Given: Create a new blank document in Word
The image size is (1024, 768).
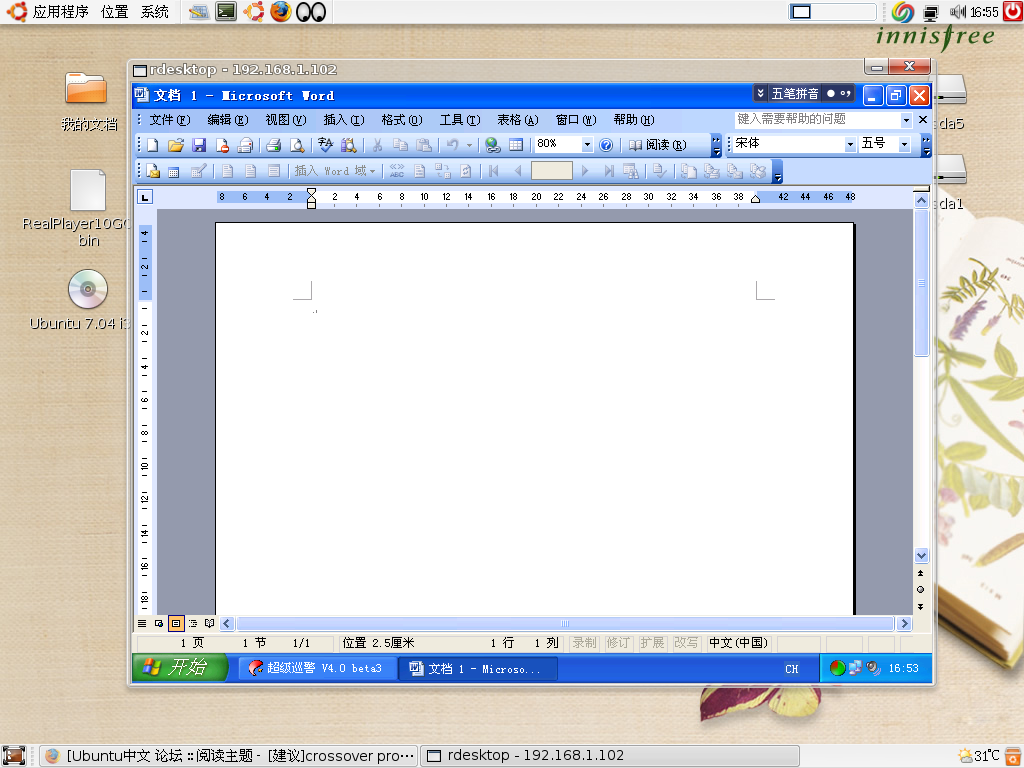Looking at the screenshot, I should 153,145.
